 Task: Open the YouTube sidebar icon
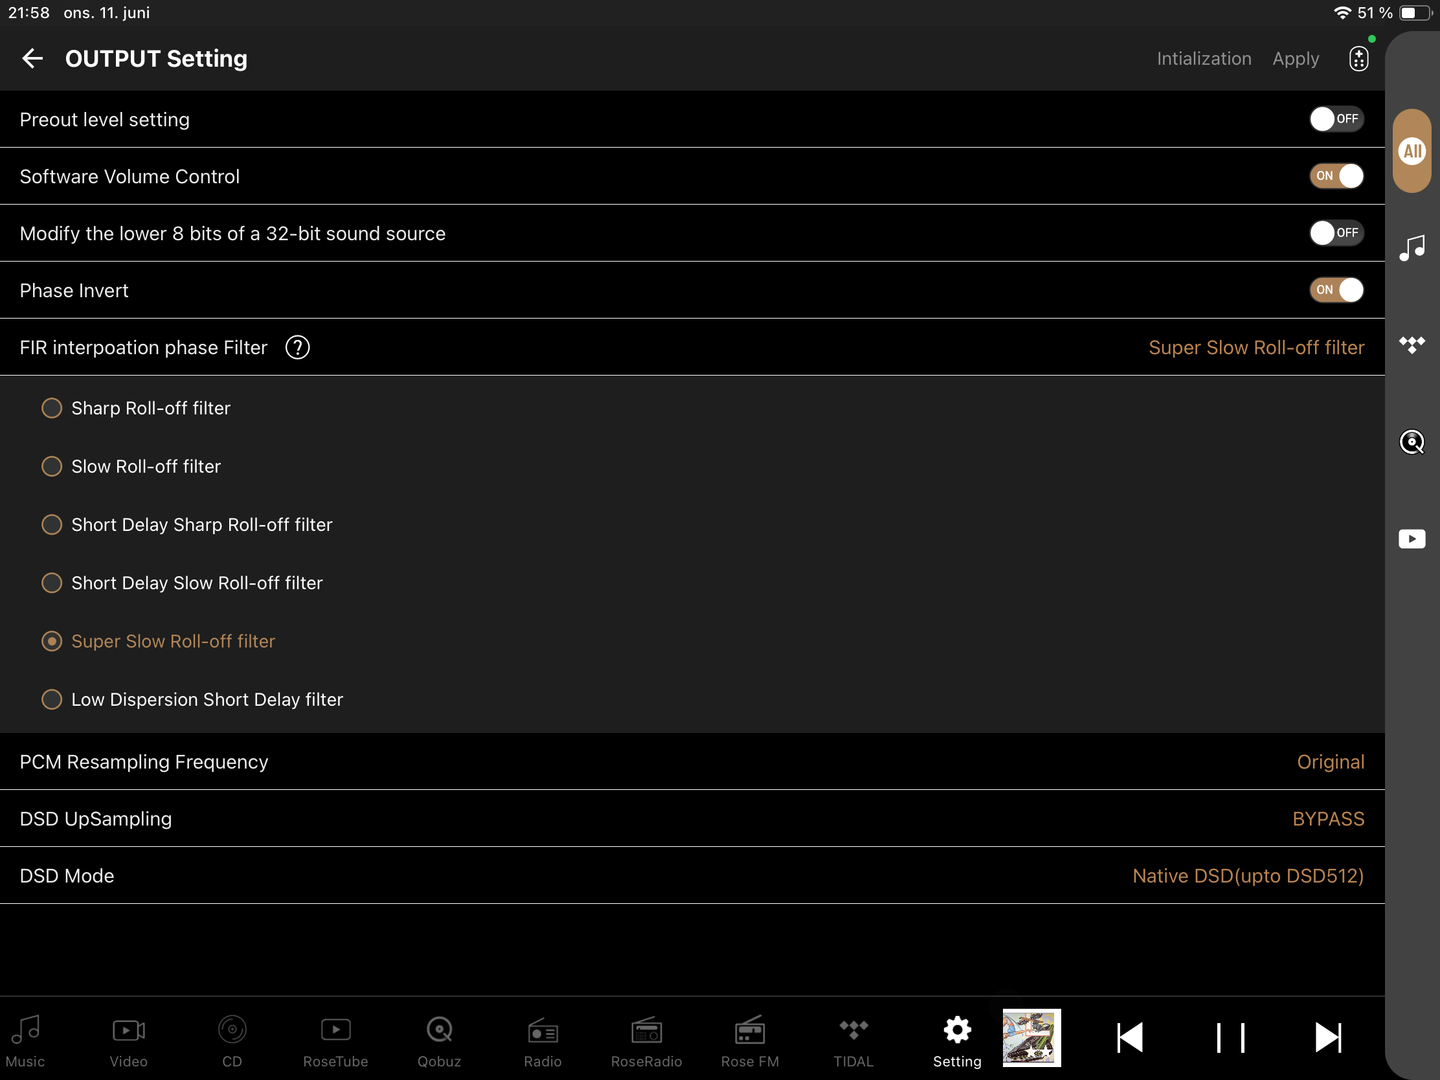point(1412,539)
